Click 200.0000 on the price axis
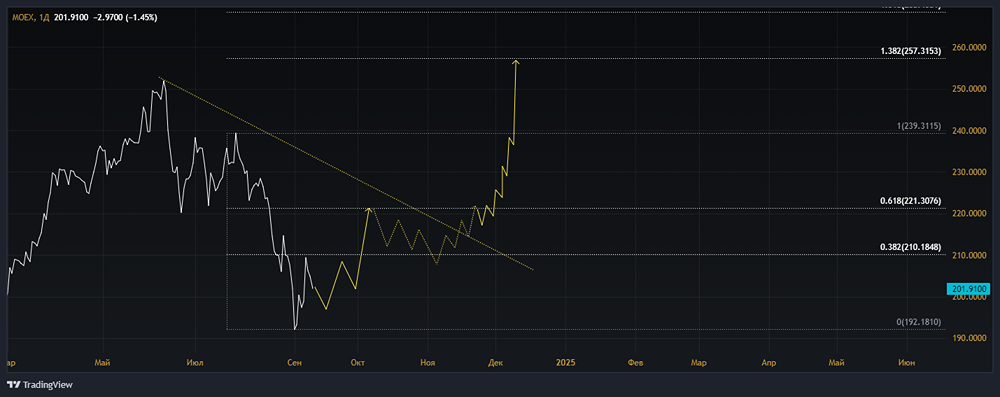The image size is (1000, 397). click(x=969, y=297)
